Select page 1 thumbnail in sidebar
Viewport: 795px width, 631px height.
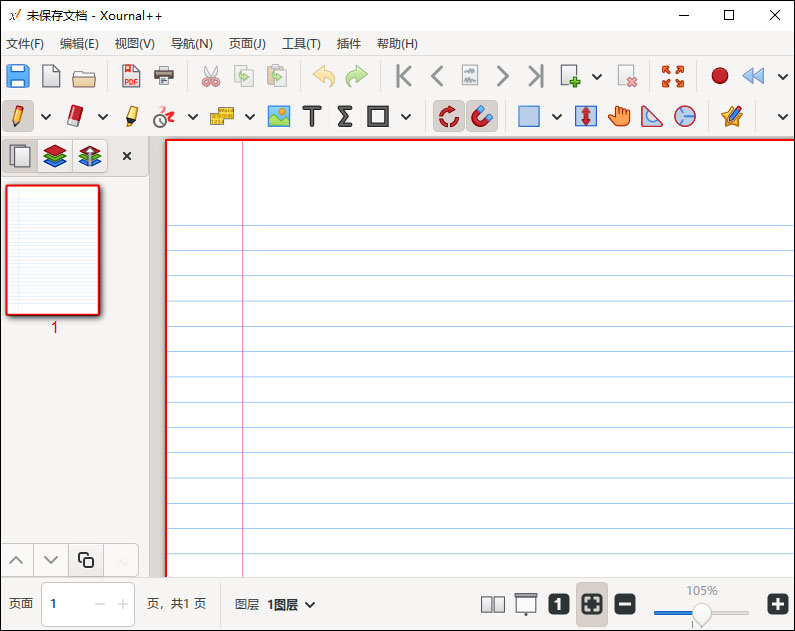click(53, 250)
